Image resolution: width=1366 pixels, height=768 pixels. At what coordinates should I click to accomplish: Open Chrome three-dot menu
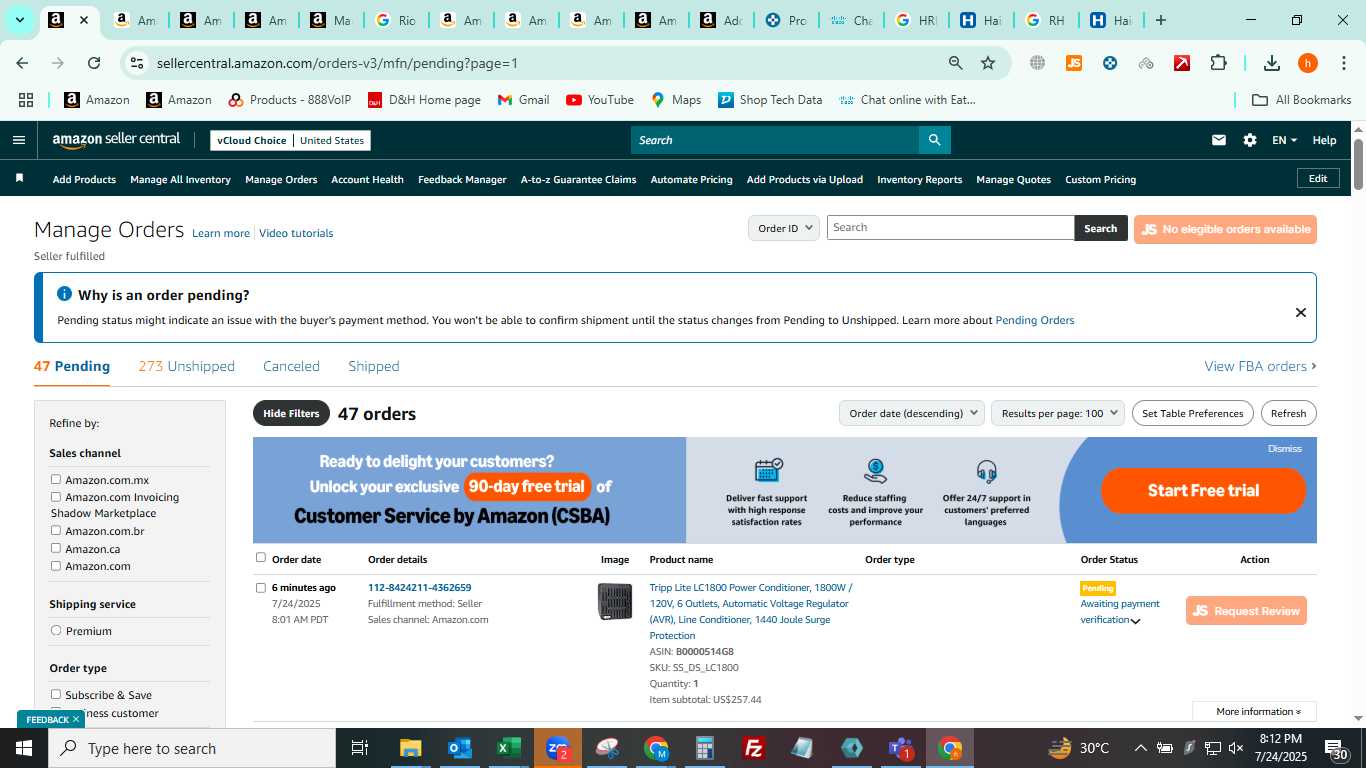[x=1343, y=63]
